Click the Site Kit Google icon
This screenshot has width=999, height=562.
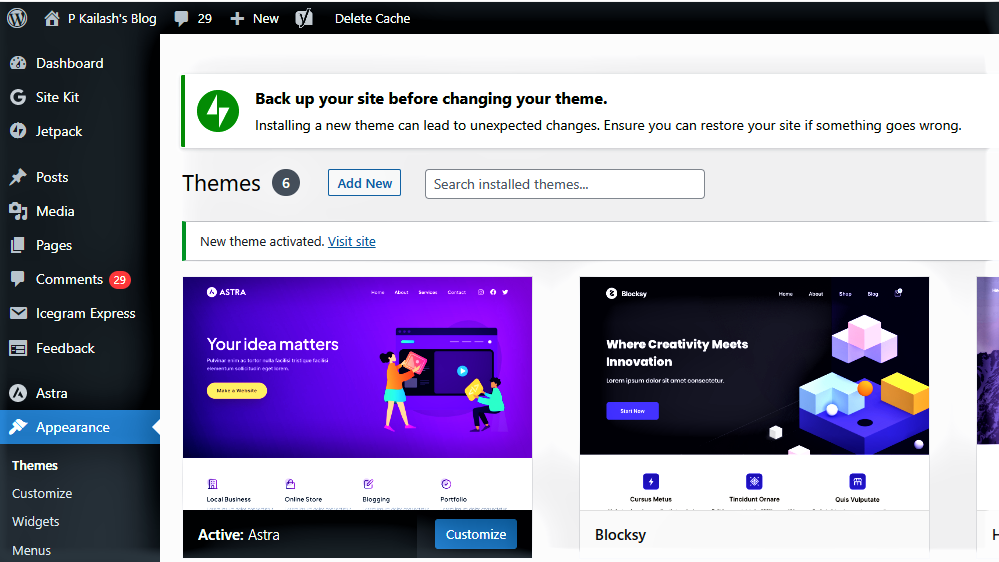click(18, 97)
